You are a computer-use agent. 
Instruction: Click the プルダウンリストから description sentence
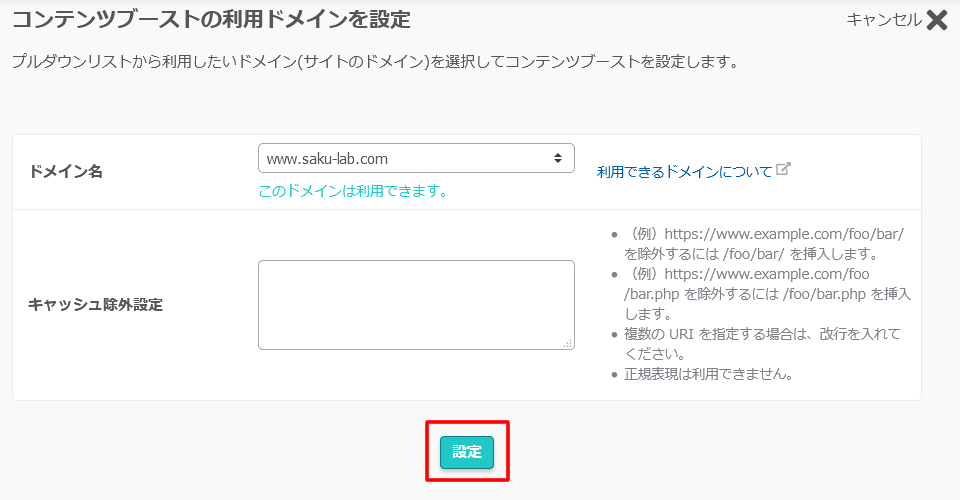376,62
